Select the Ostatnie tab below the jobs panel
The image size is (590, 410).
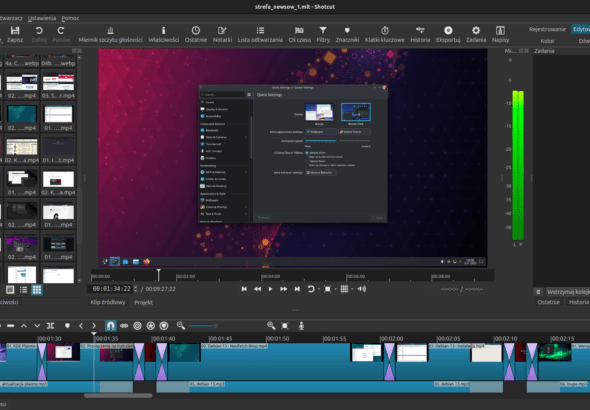point(548,302)
